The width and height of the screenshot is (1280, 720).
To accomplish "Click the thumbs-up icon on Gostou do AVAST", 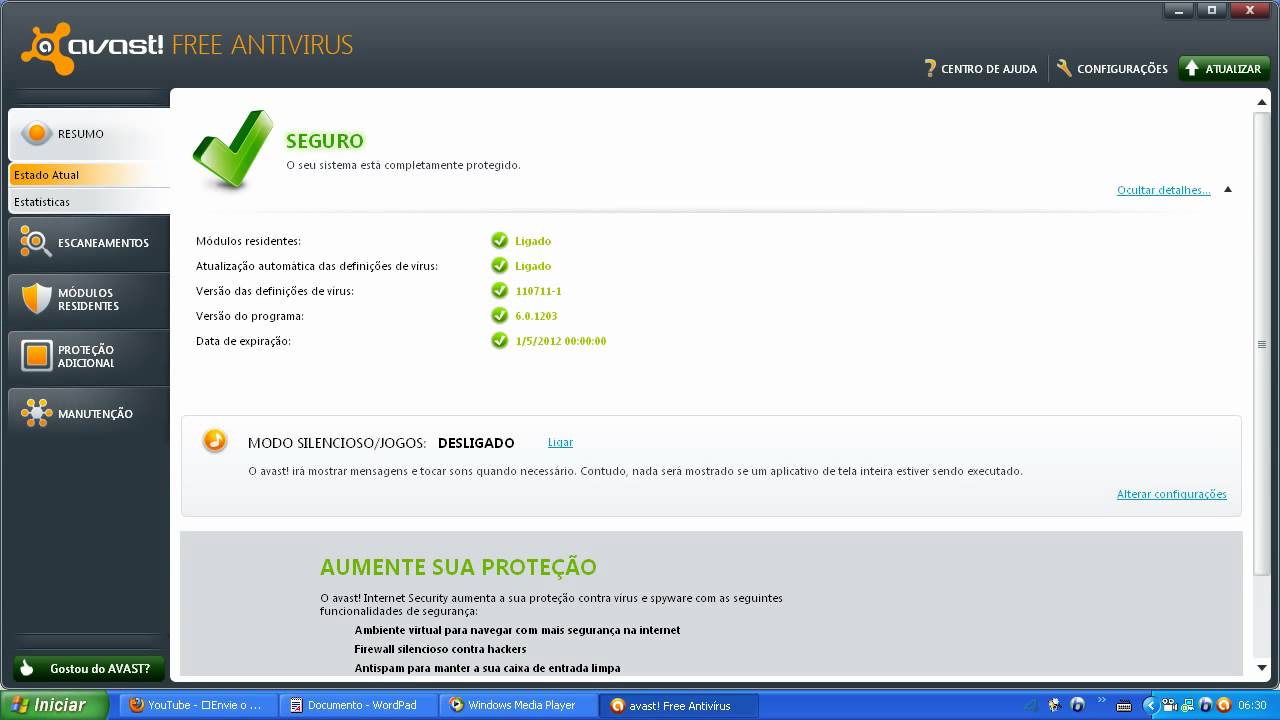I will pos(28,668).
